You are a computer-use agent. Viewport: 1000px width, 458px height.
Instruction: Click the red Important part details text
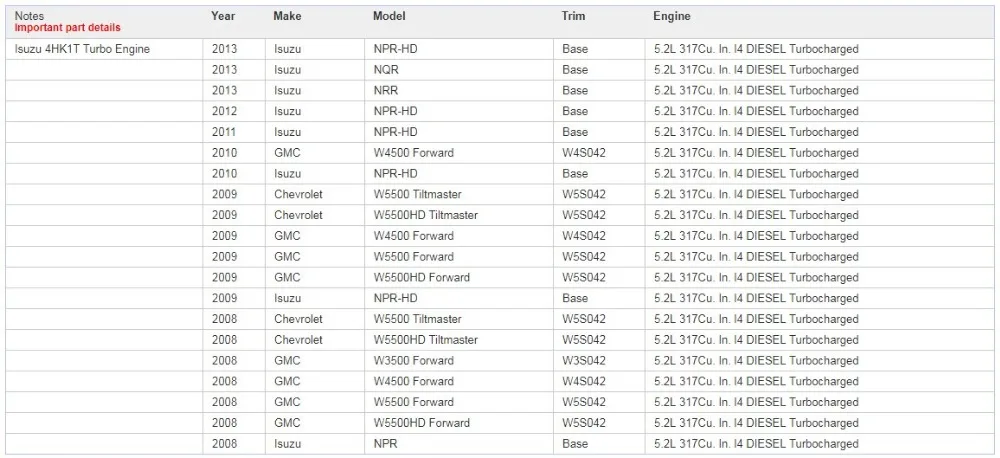pos(67,27)
